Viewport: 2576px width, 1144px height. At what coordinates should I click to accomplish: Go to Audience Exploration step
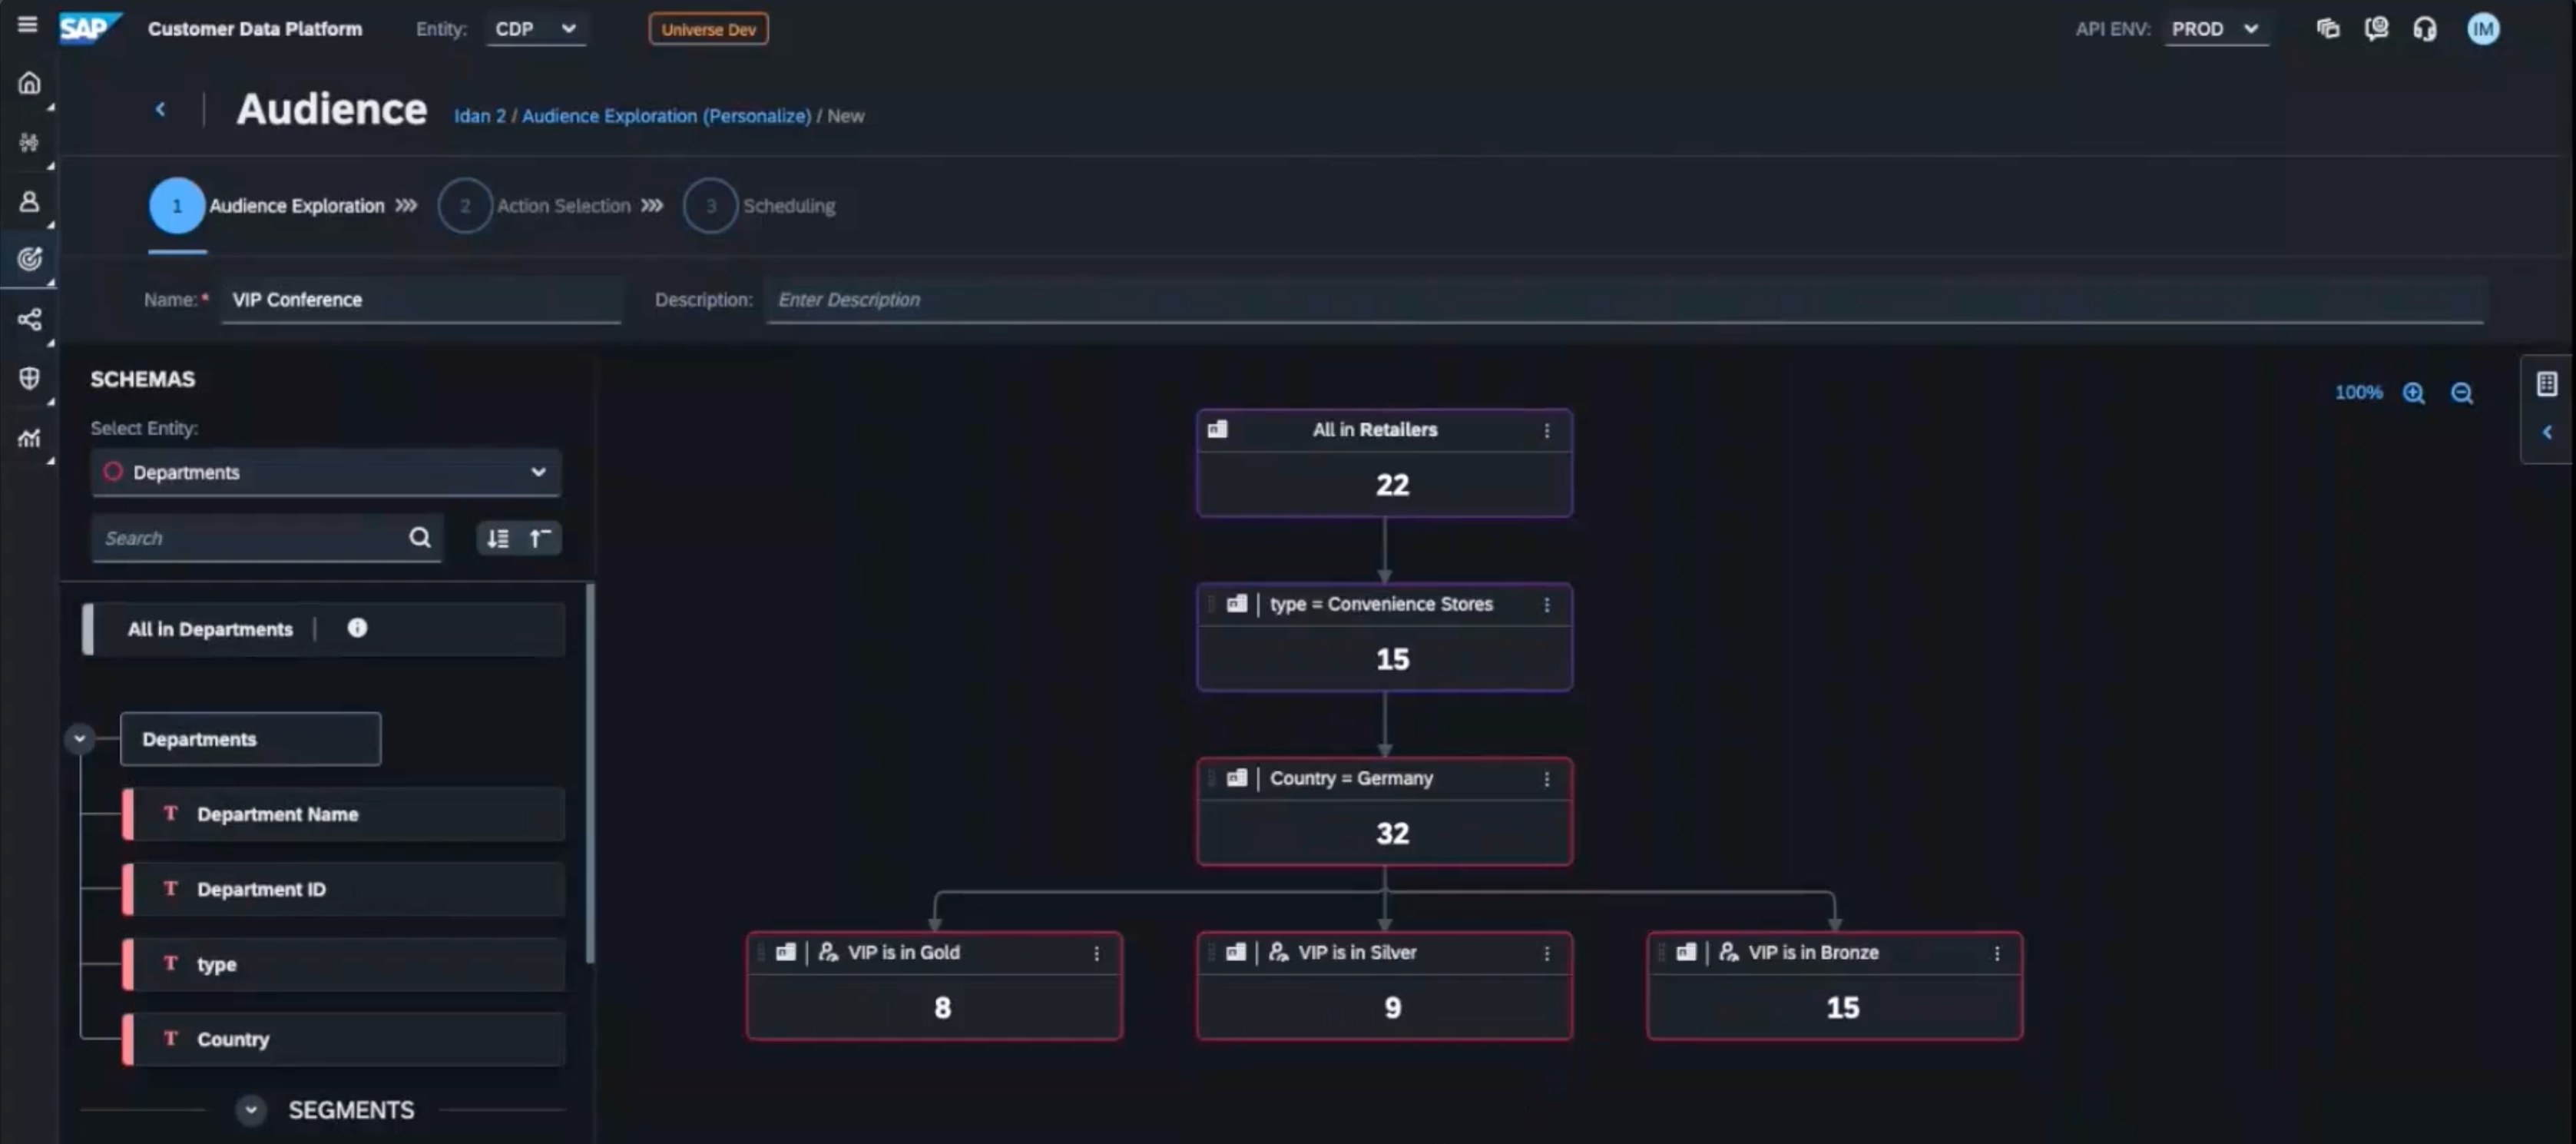267,206
